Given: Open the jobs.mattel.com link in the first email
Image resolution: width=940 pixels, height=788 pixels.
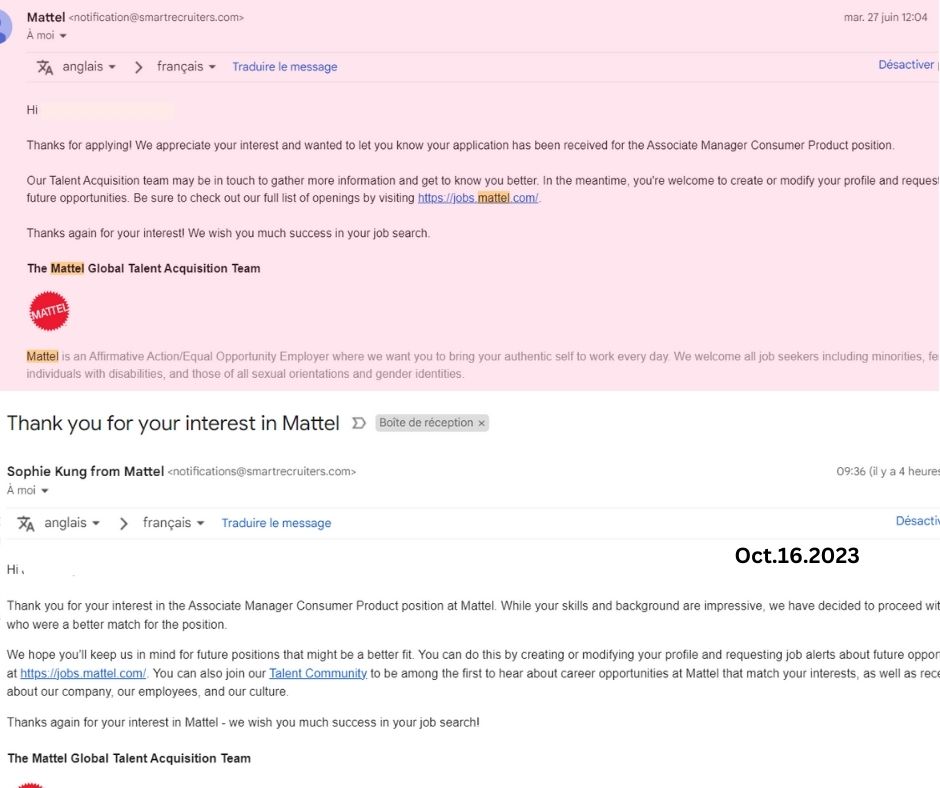Looking at the screenshot, I should point(478,198).
